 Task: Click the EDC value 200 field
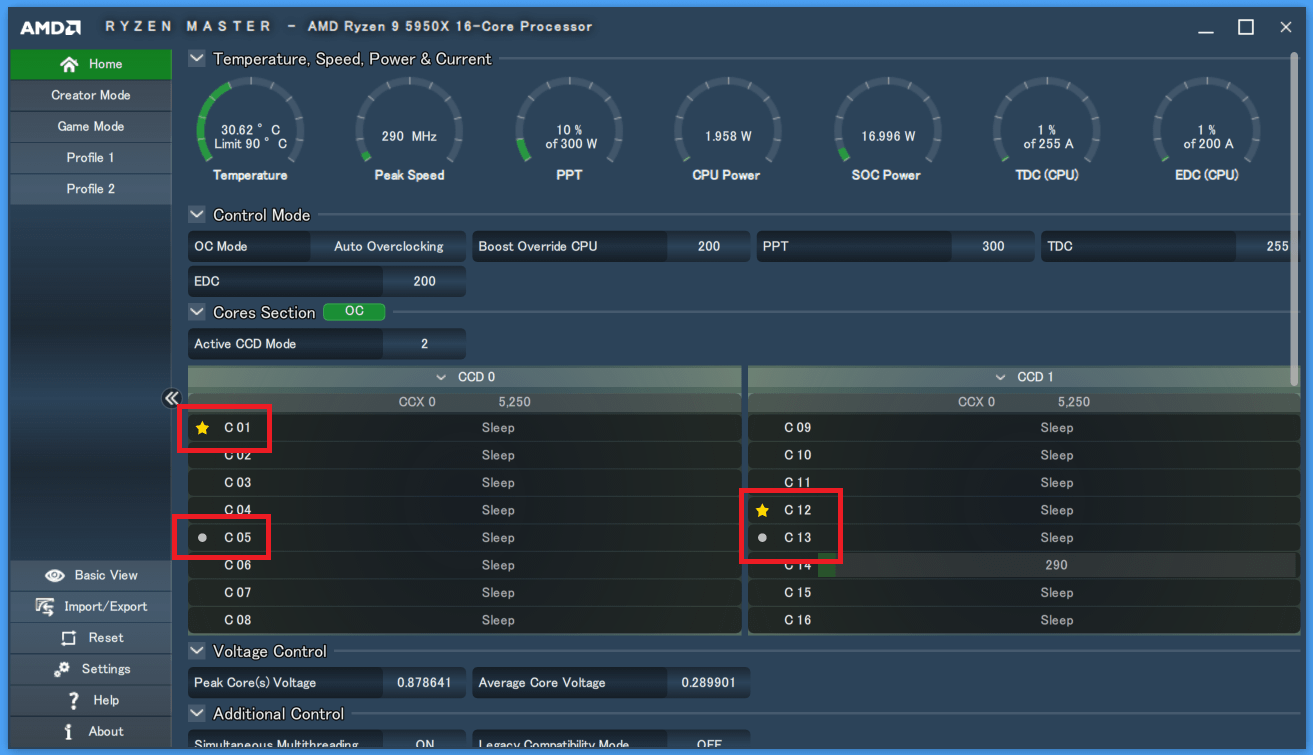coord(424,282)
